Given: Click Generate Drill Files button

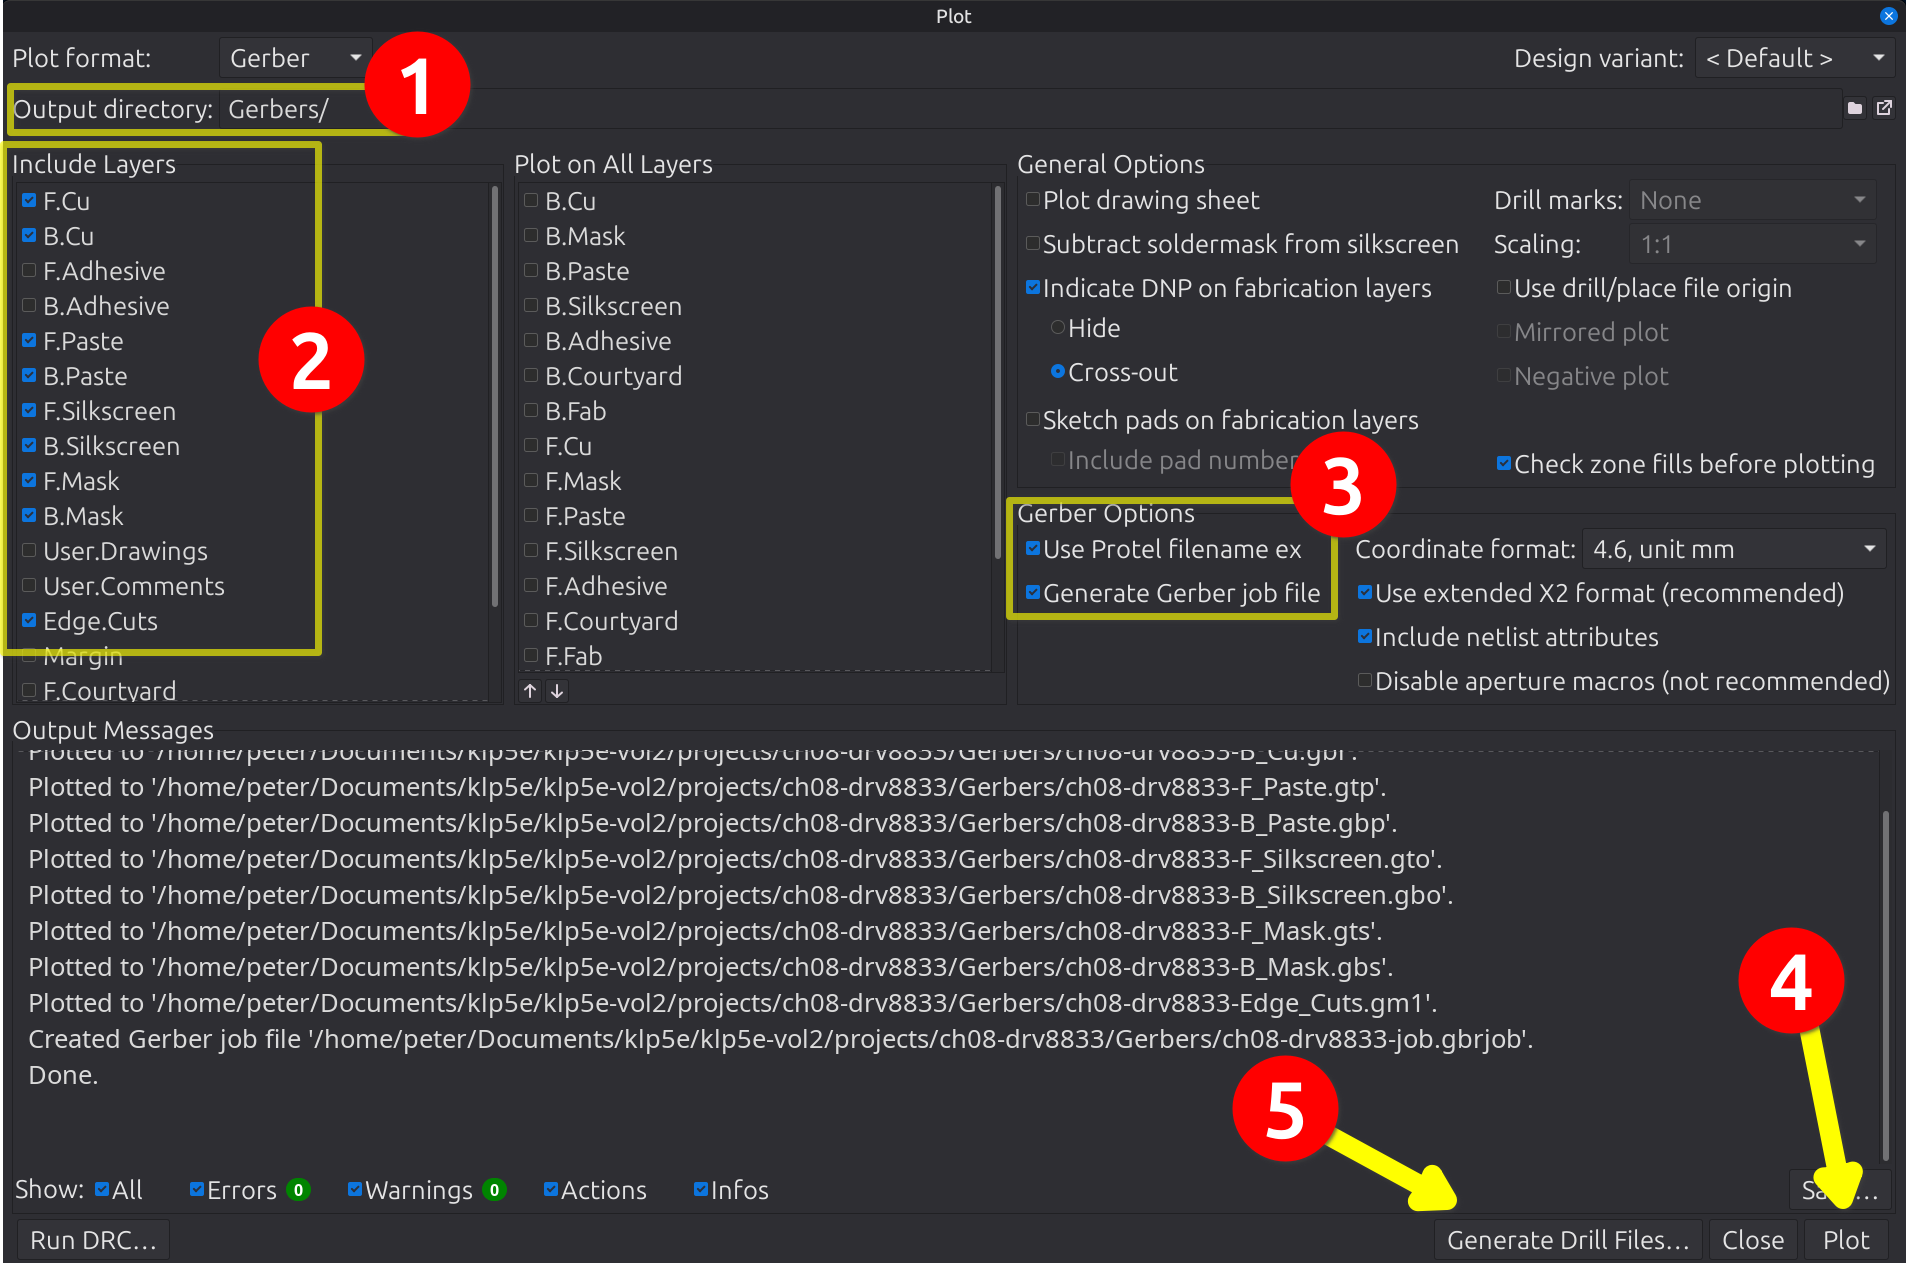Looking at the screenshot, I should pyautogui.click(x=1568, y=1240).
